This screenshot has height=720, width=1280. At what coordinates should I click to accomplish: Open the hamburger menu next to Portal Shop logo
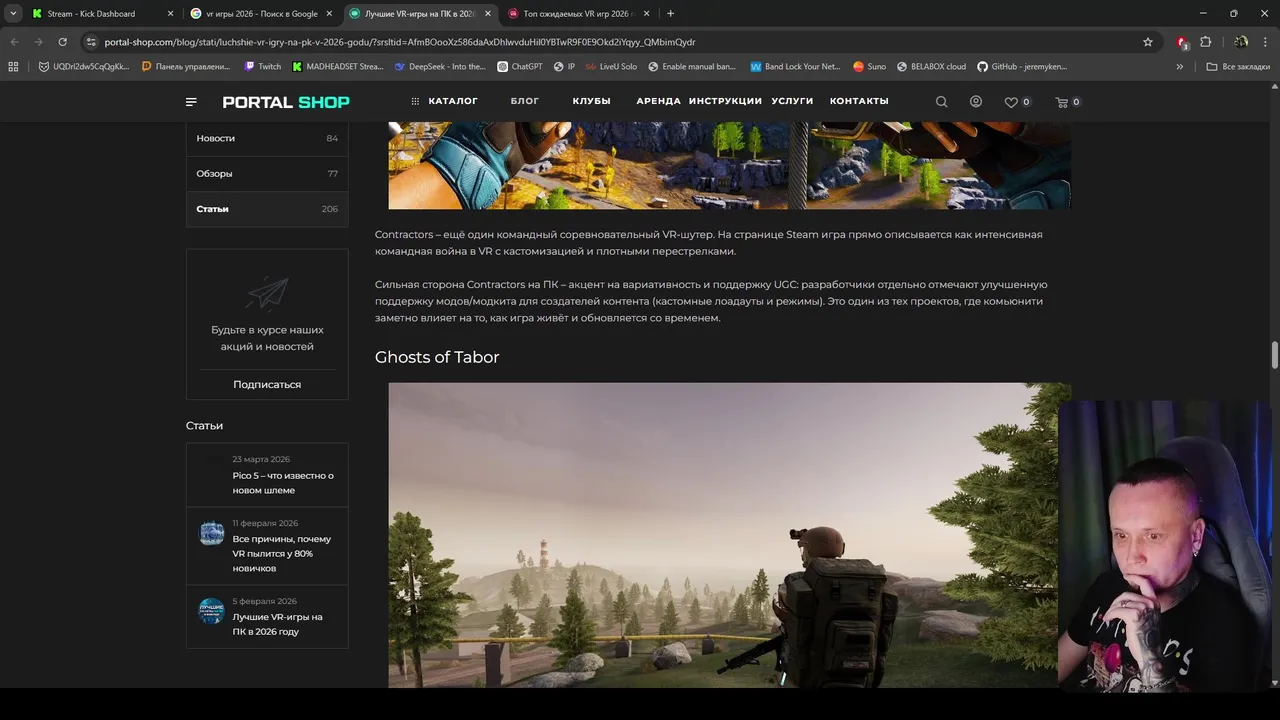point(191,102)
